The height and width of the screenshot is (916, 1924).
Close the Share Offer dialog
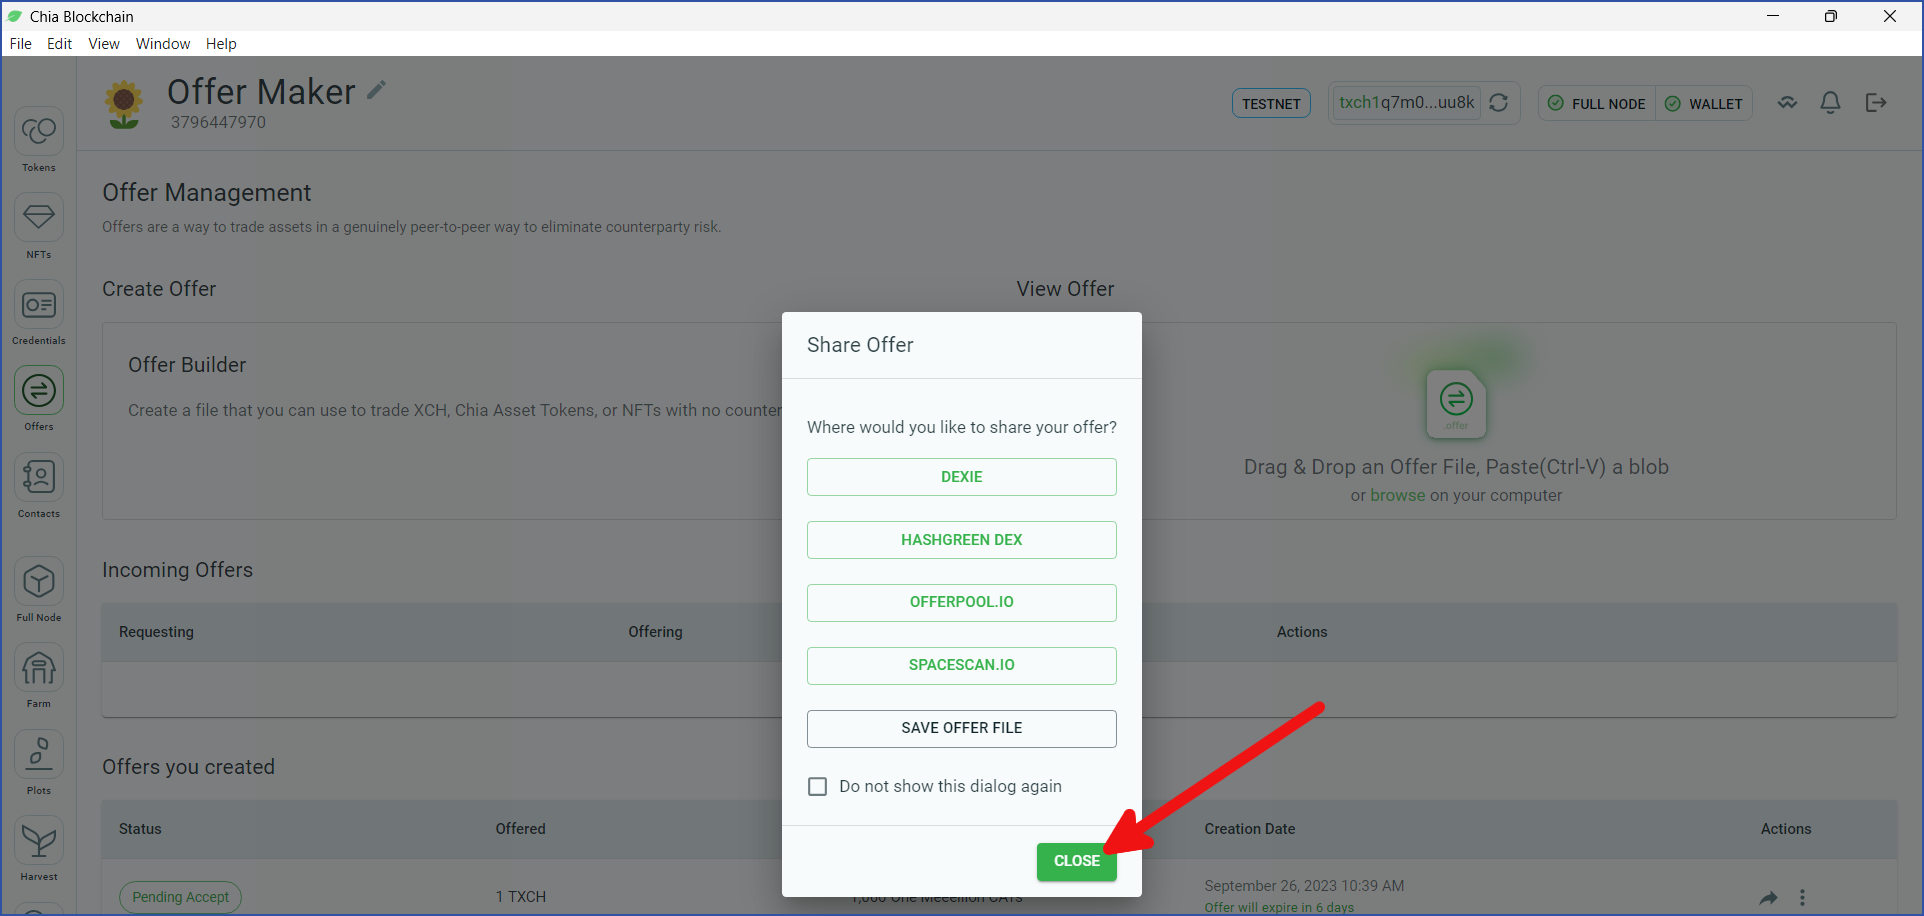[1077, 861]
